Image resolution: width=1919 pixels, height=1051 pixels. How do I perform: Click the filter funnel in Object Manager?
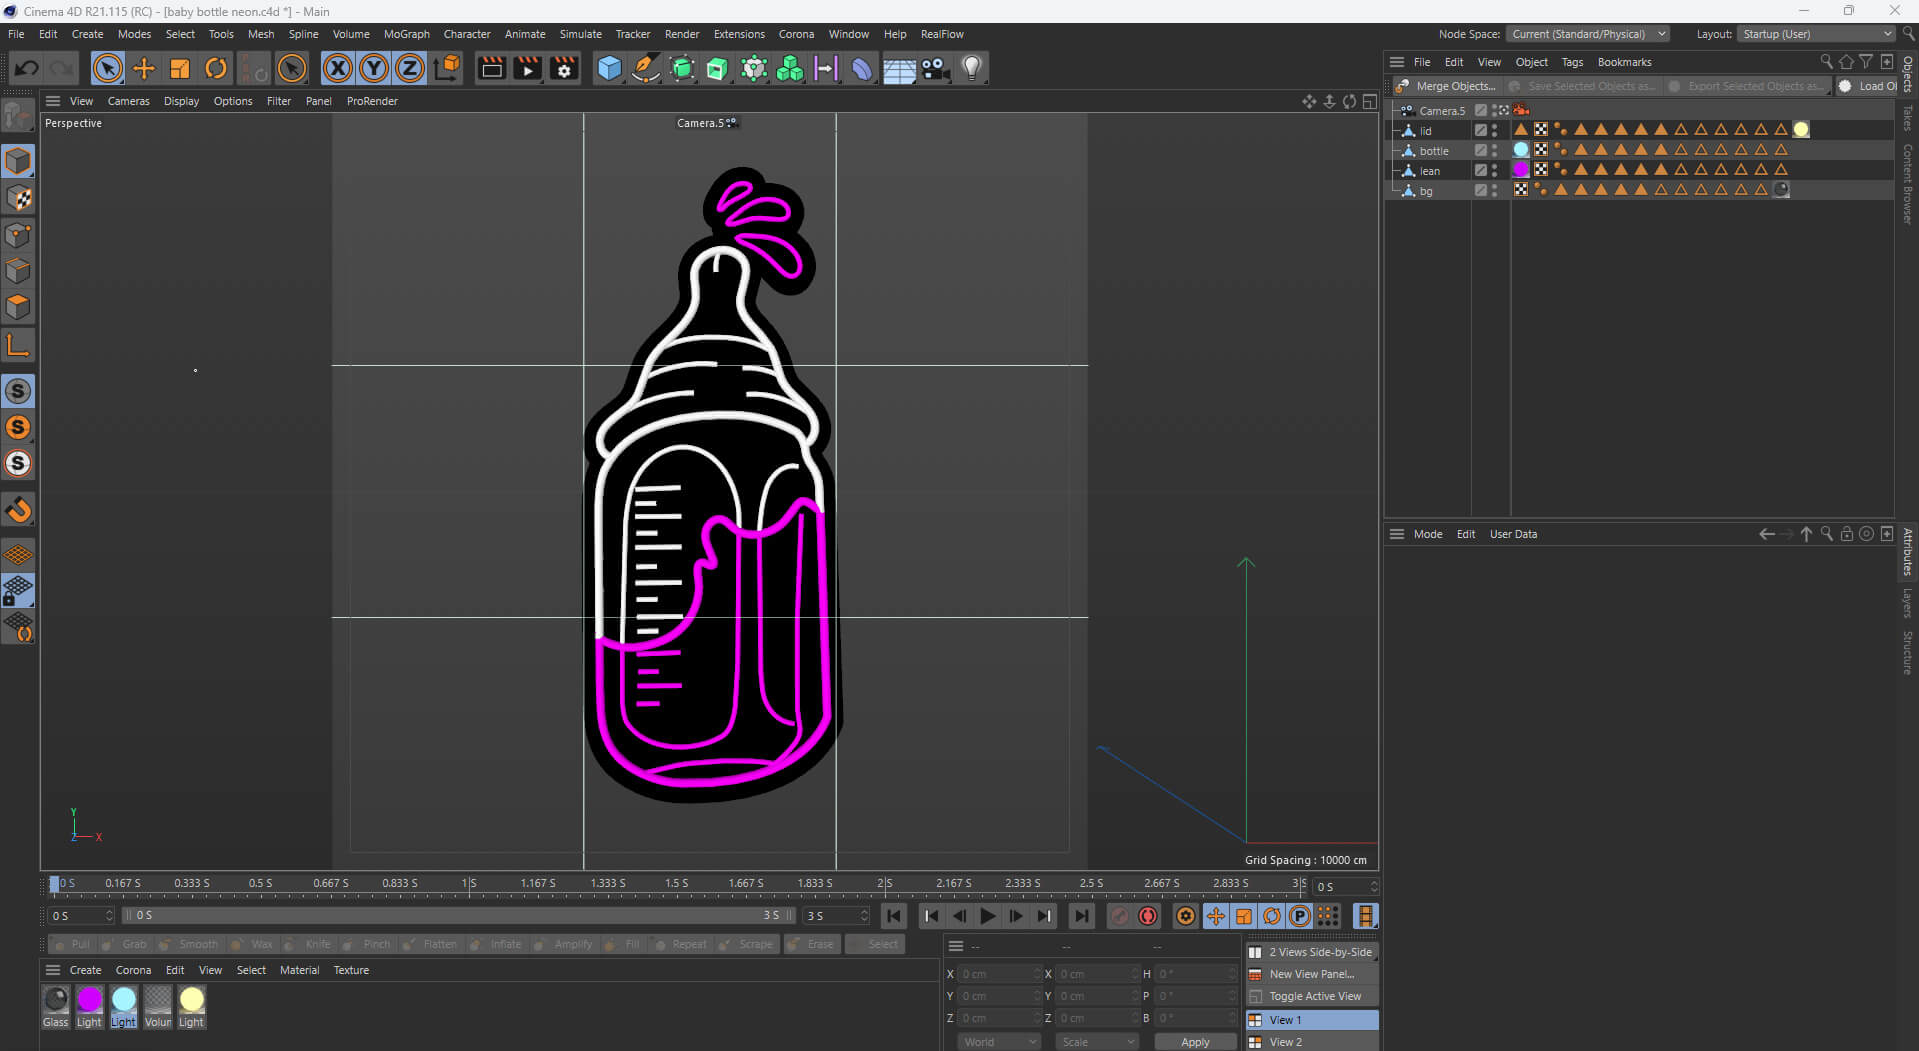click(x=1866, y=62)
